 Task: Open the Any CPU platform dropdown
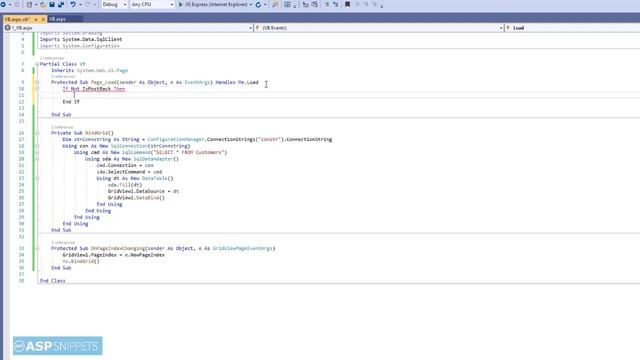point(152,4)
